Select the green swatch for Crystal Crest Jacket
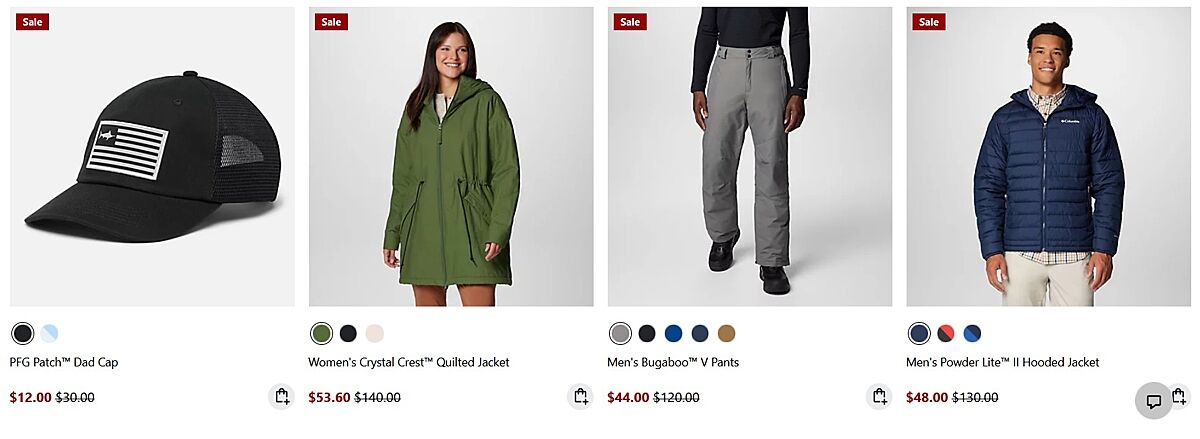 (x=321, y=333)
